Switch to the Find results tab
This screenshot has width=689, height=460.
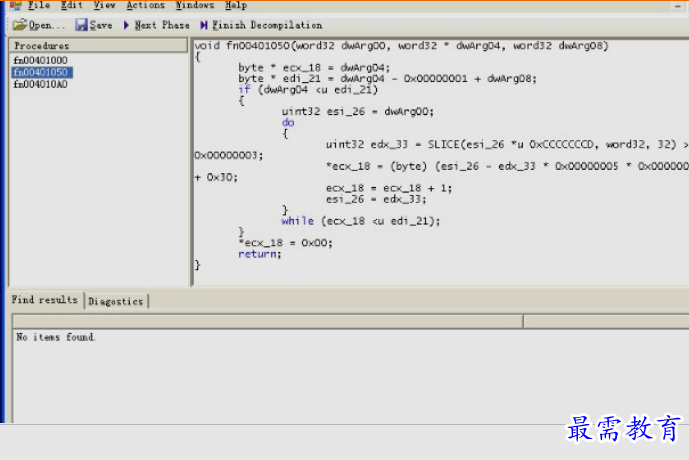(44, 300)
